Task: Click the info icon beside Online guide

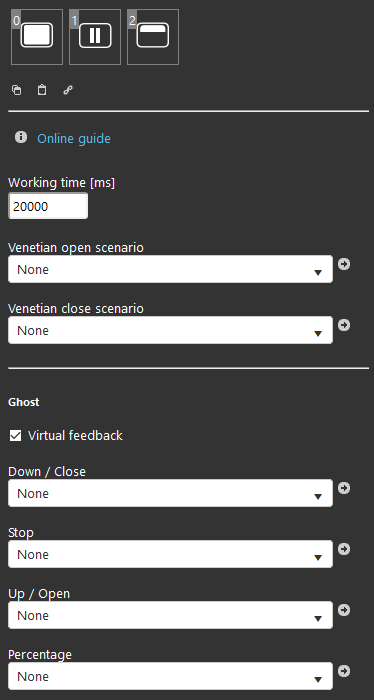Action: (21, 137)
